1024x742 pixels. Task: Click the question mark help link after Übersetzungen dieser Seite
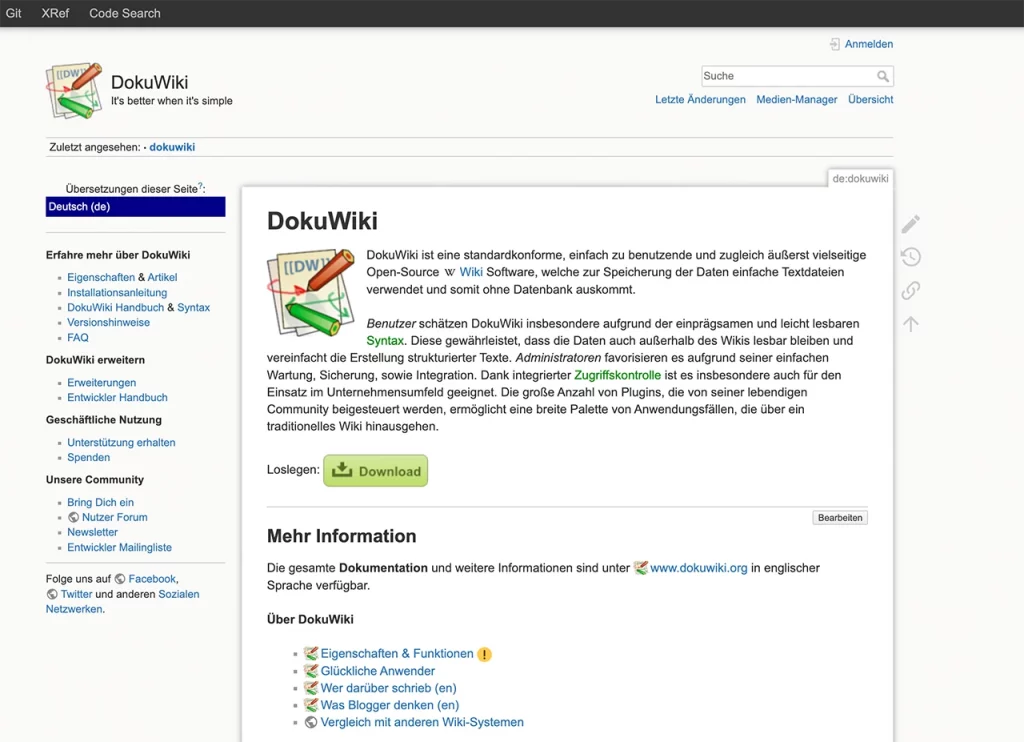click(x=200, y=186)
